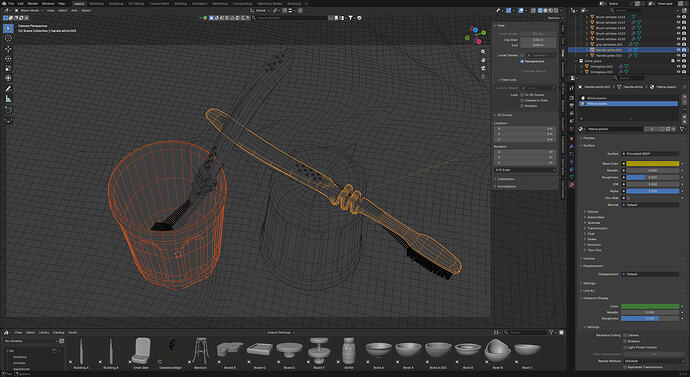This screenshot has height=377, width=690.
Task: Open the Import Settings dropdown
Action: [x=280, y=333]
